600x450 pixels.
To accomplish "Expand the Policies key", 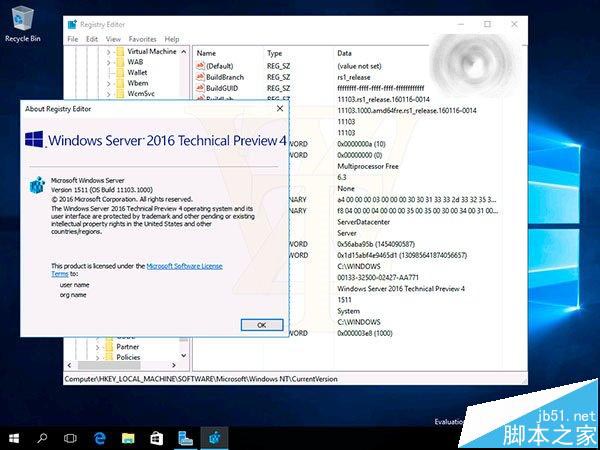I will 98,357.
